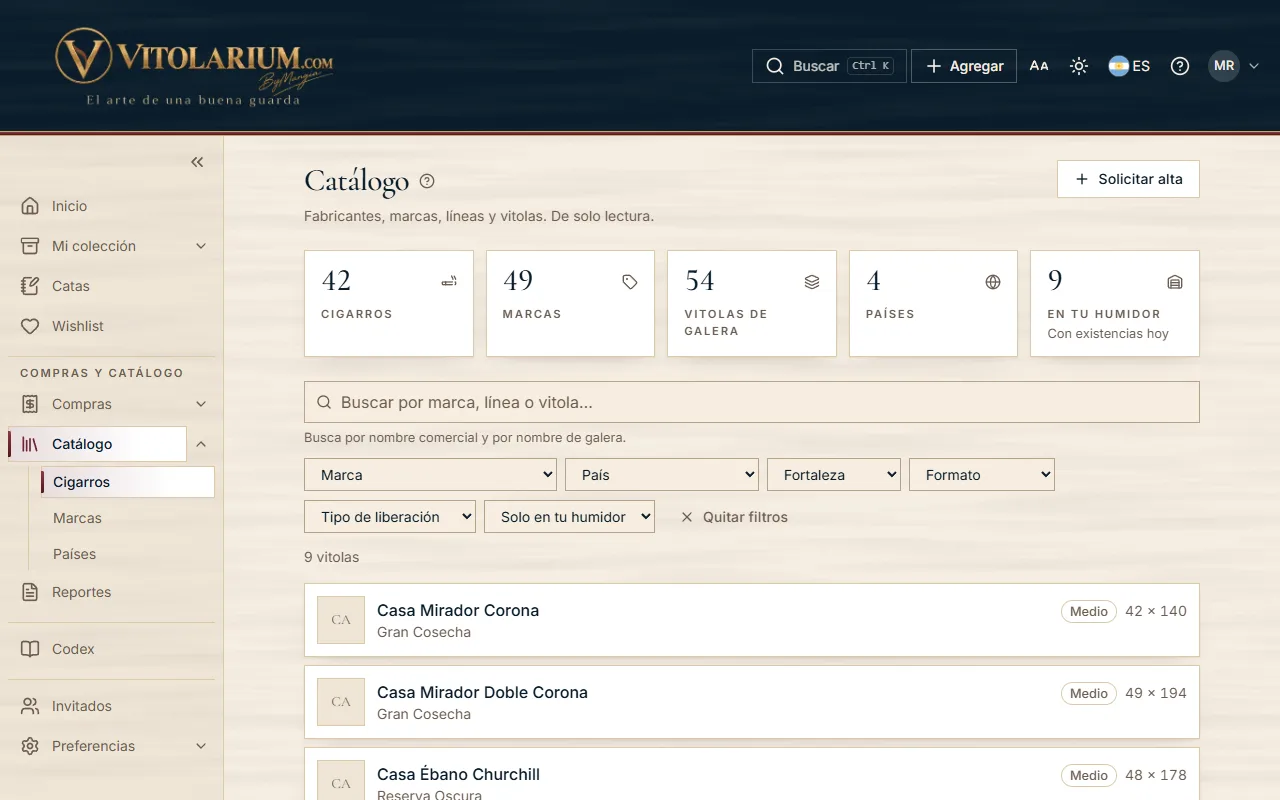Click the Catálogo help info icon

click(427, 181)
